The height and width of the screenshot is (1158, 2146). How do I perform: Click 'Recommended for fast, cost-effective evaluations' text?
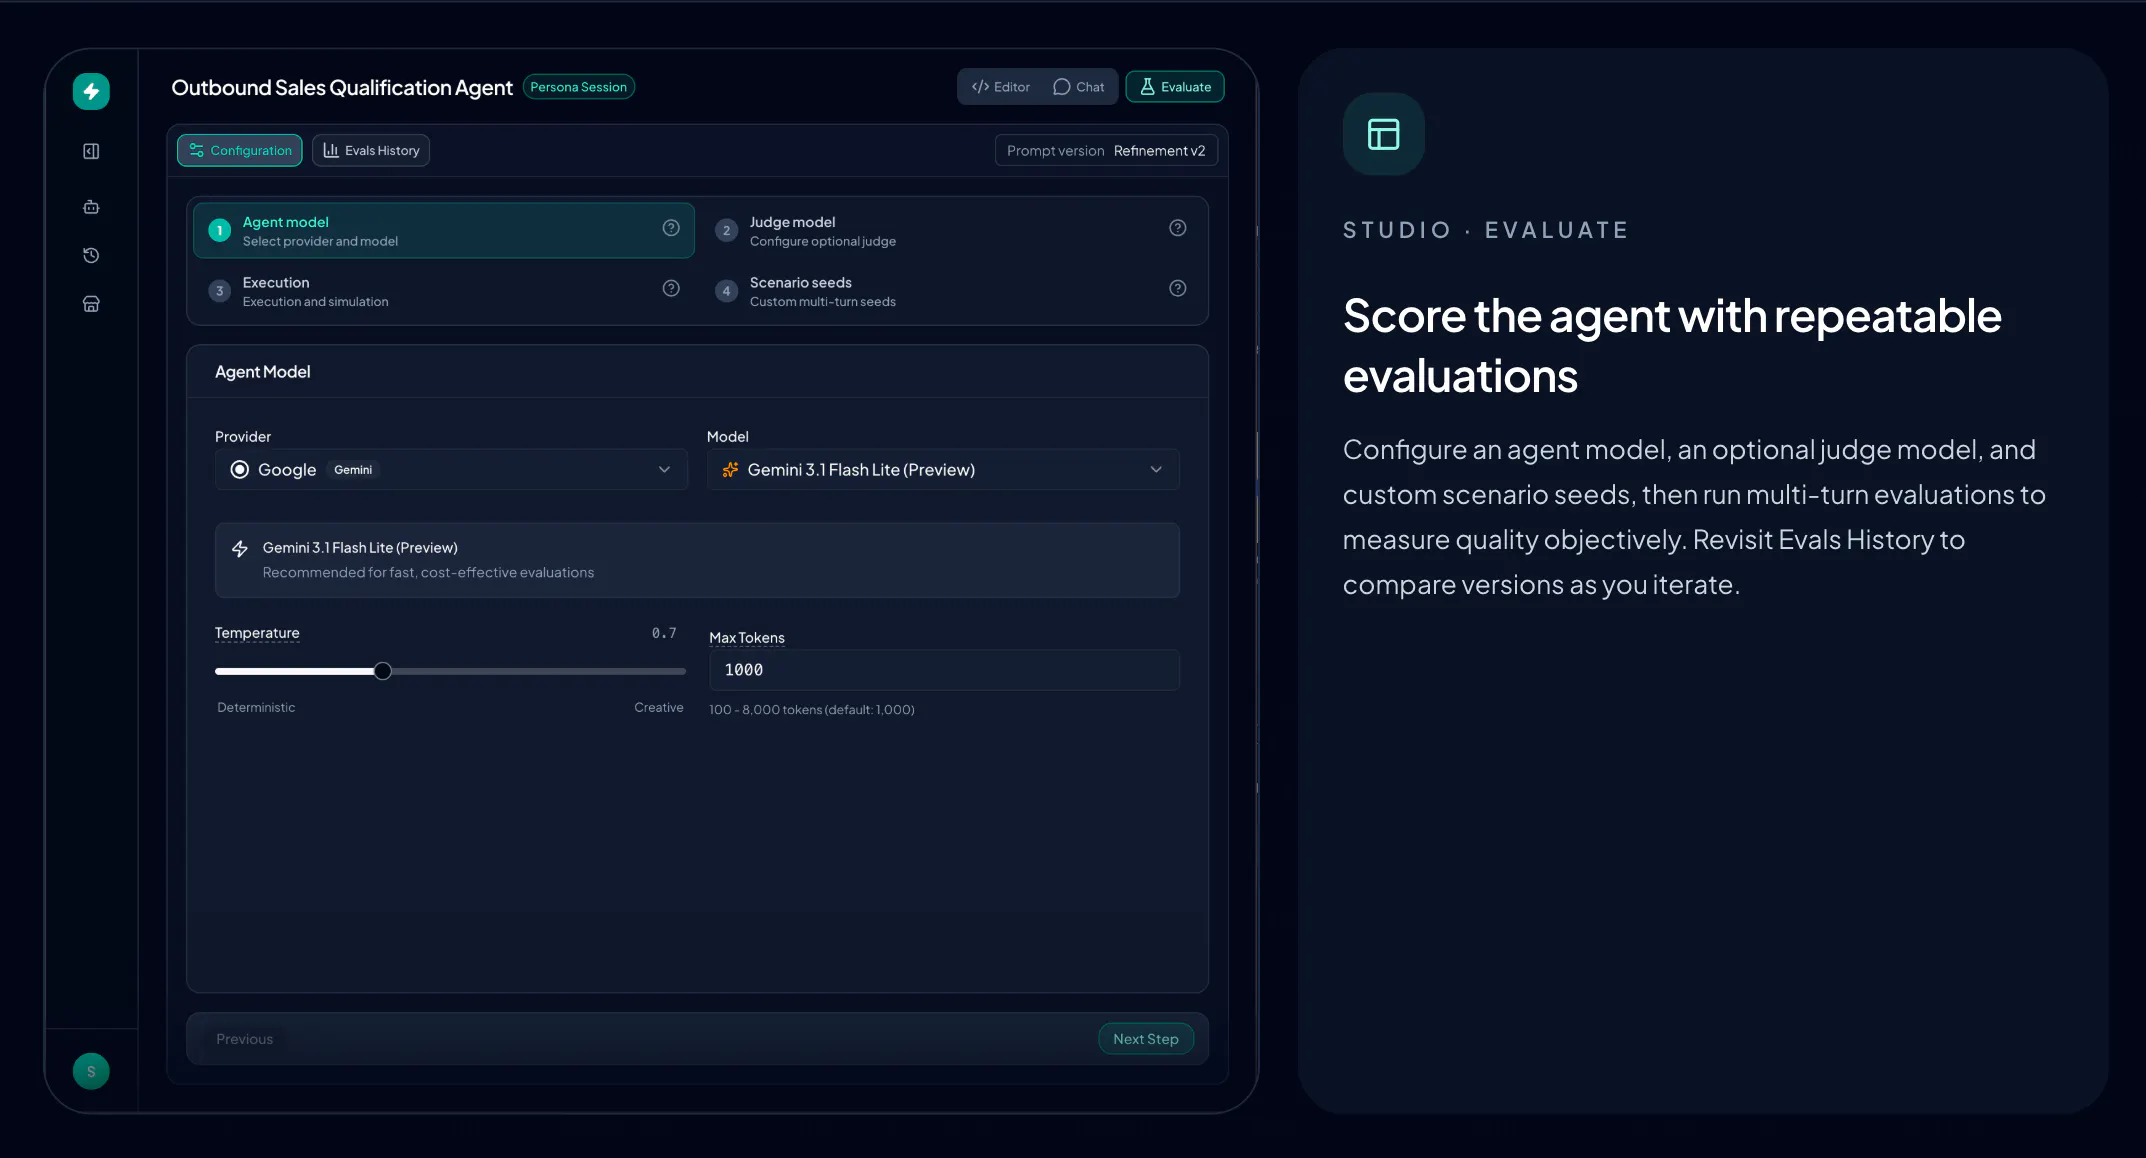click(428, 573)
